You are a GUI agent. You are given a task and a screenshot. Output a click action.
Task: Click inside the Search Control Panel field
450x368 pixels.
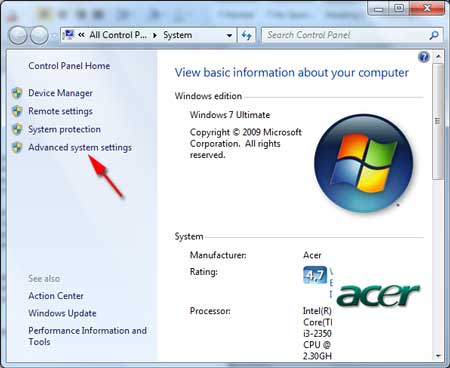[x=347, y=35]
